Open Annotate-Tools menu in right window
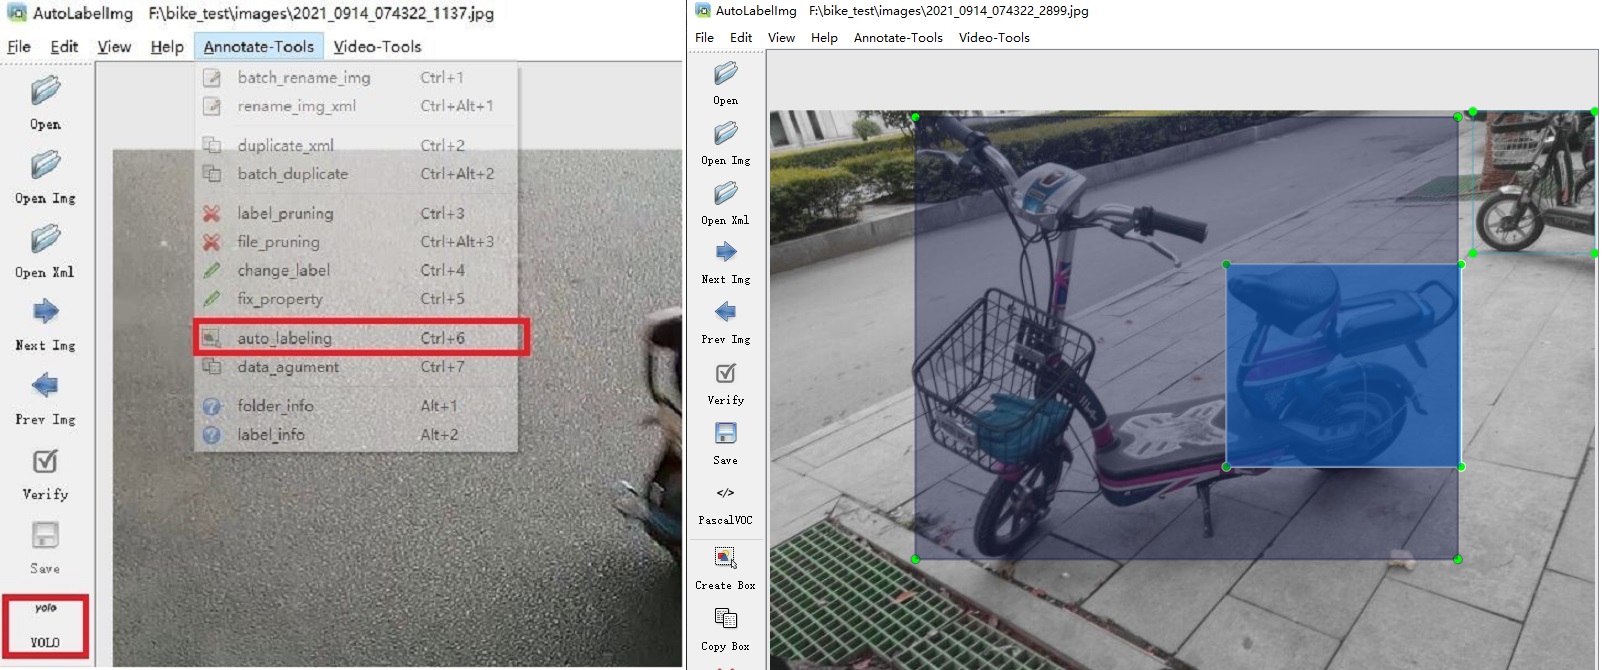The height and width of the screenshot is (670, 1612). coord(898,37)
